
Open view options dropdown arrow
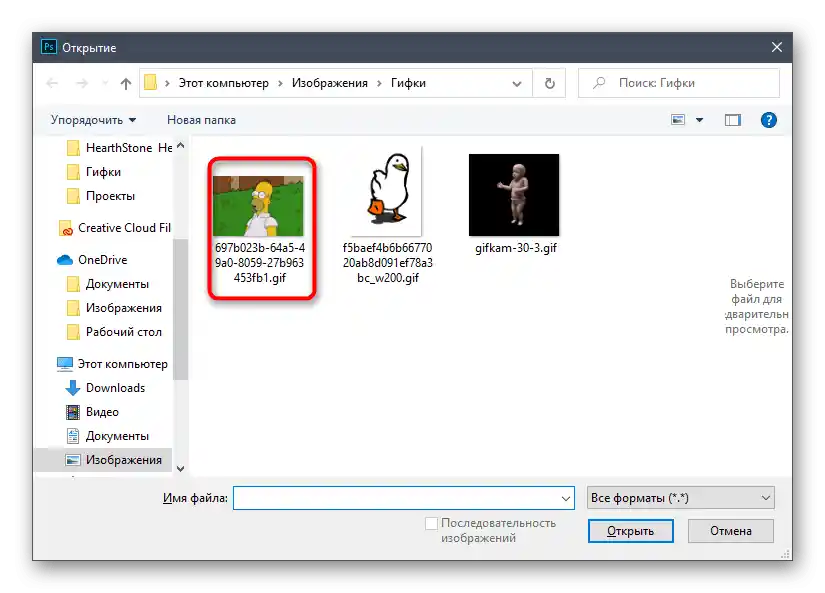click(x=699, y=120)
